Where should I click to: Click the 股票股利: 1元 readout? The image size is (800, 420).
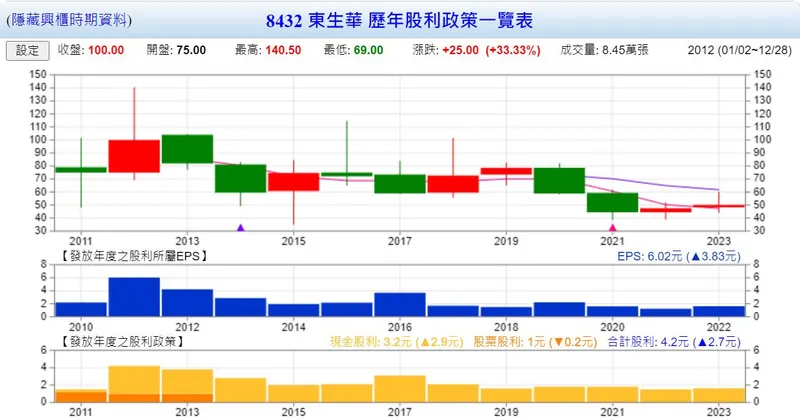click(x=535, y=342)
